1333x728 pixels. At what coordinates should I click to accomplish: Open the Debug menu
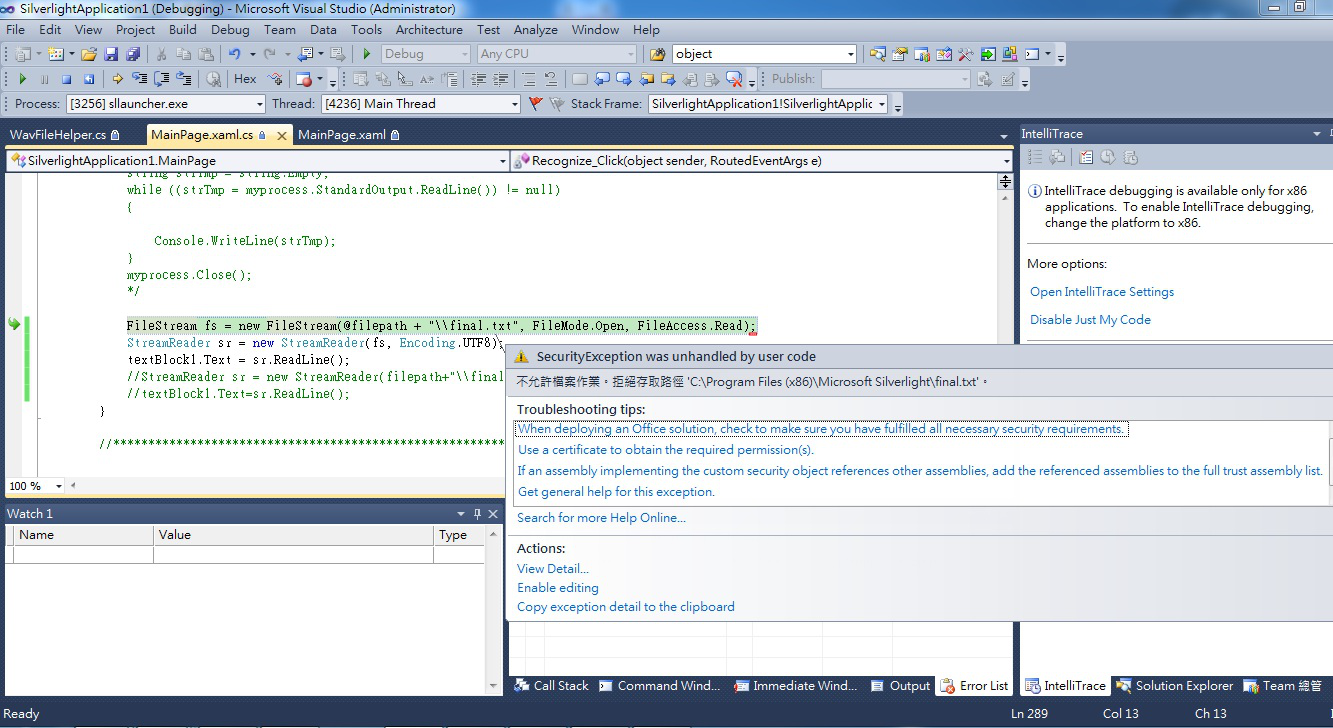pos(230,30)
